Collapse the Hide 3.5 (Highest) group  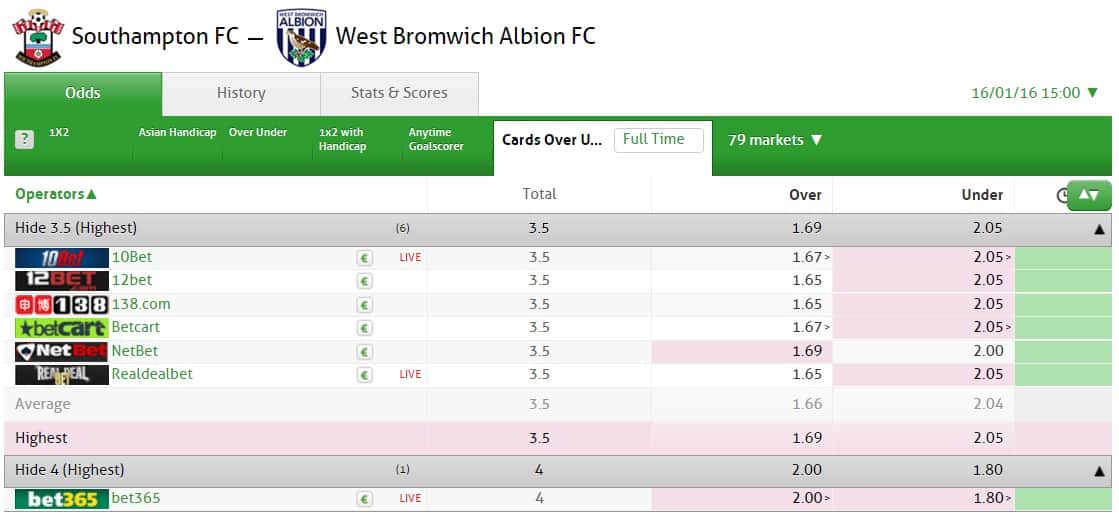[x=1099, y=230]
